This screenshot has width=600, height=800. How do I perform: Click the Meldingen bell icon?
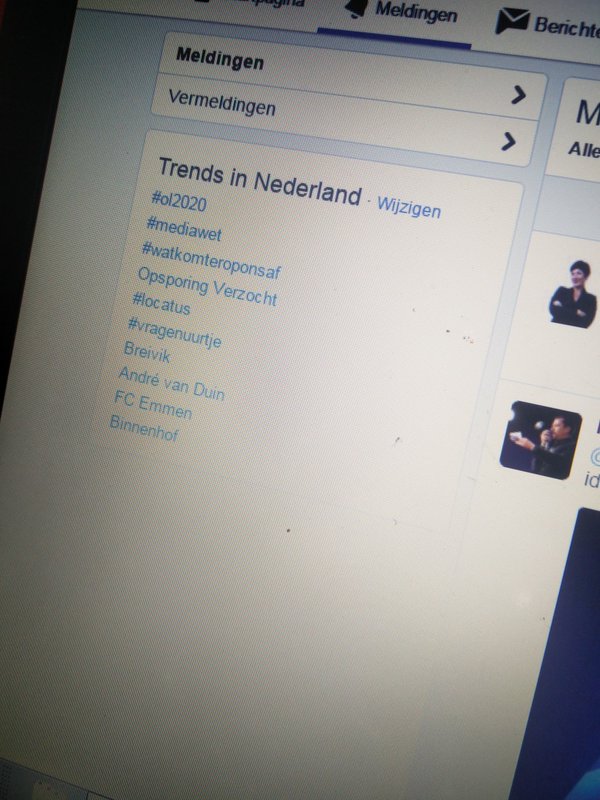[x=357, y=8]
